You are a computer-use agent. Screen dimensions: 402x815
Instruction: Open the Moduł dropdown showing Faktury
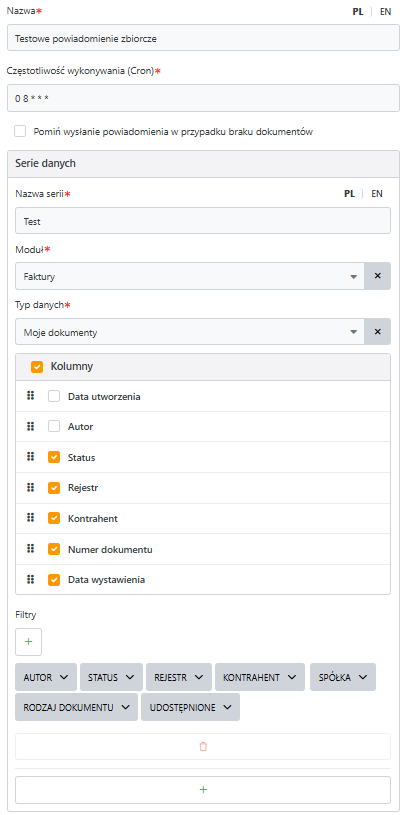(x=190, y=276)
